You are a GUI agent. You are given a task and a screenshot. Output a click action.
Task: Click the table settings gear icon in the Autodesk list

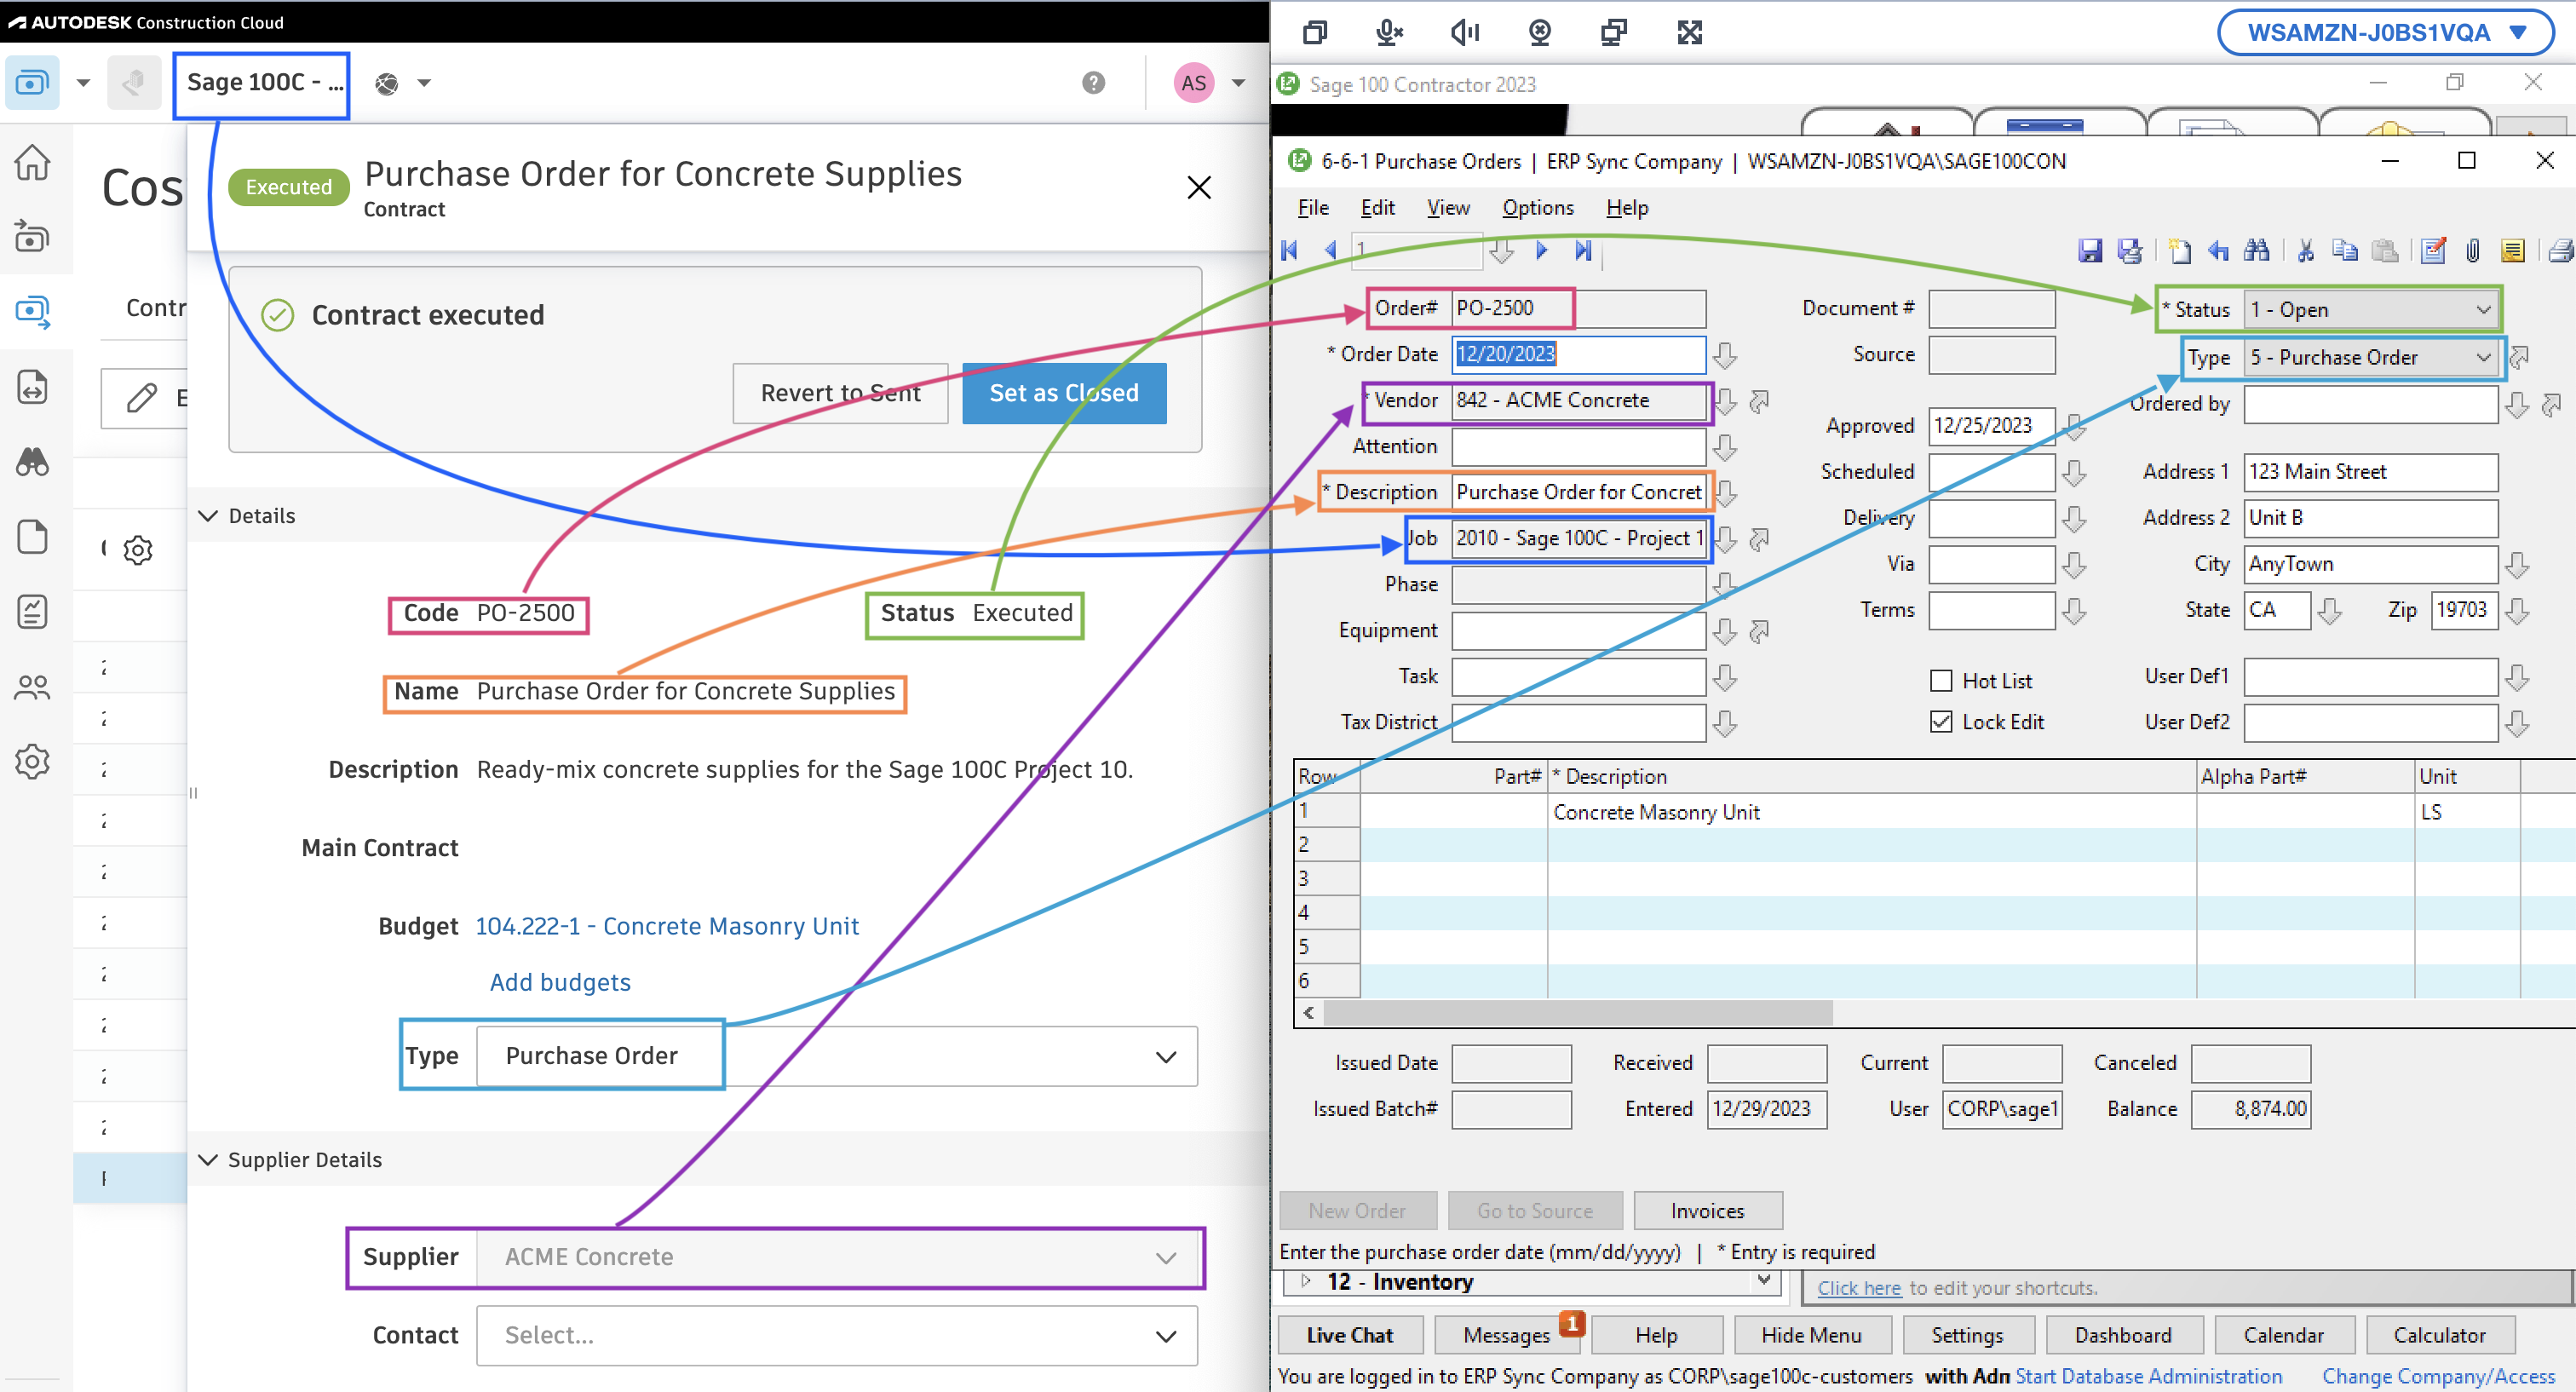coord(138,550)
